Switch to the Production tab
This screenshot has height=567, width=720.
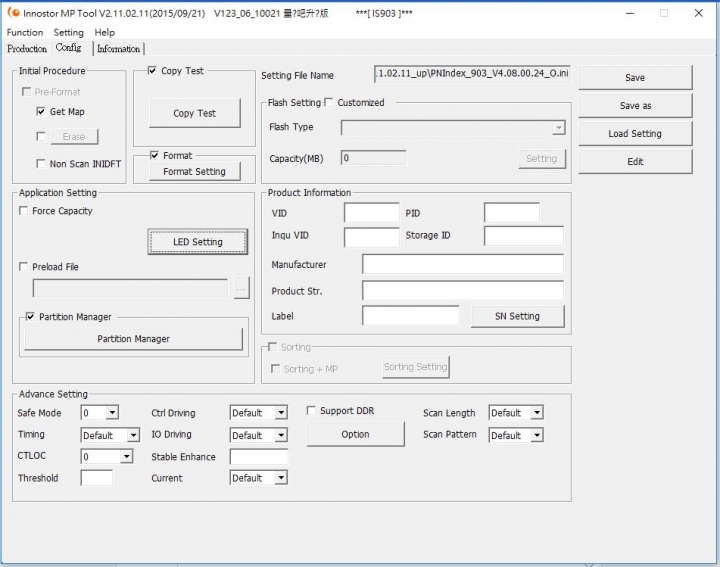pyautogui.click(x=27, y=49)
